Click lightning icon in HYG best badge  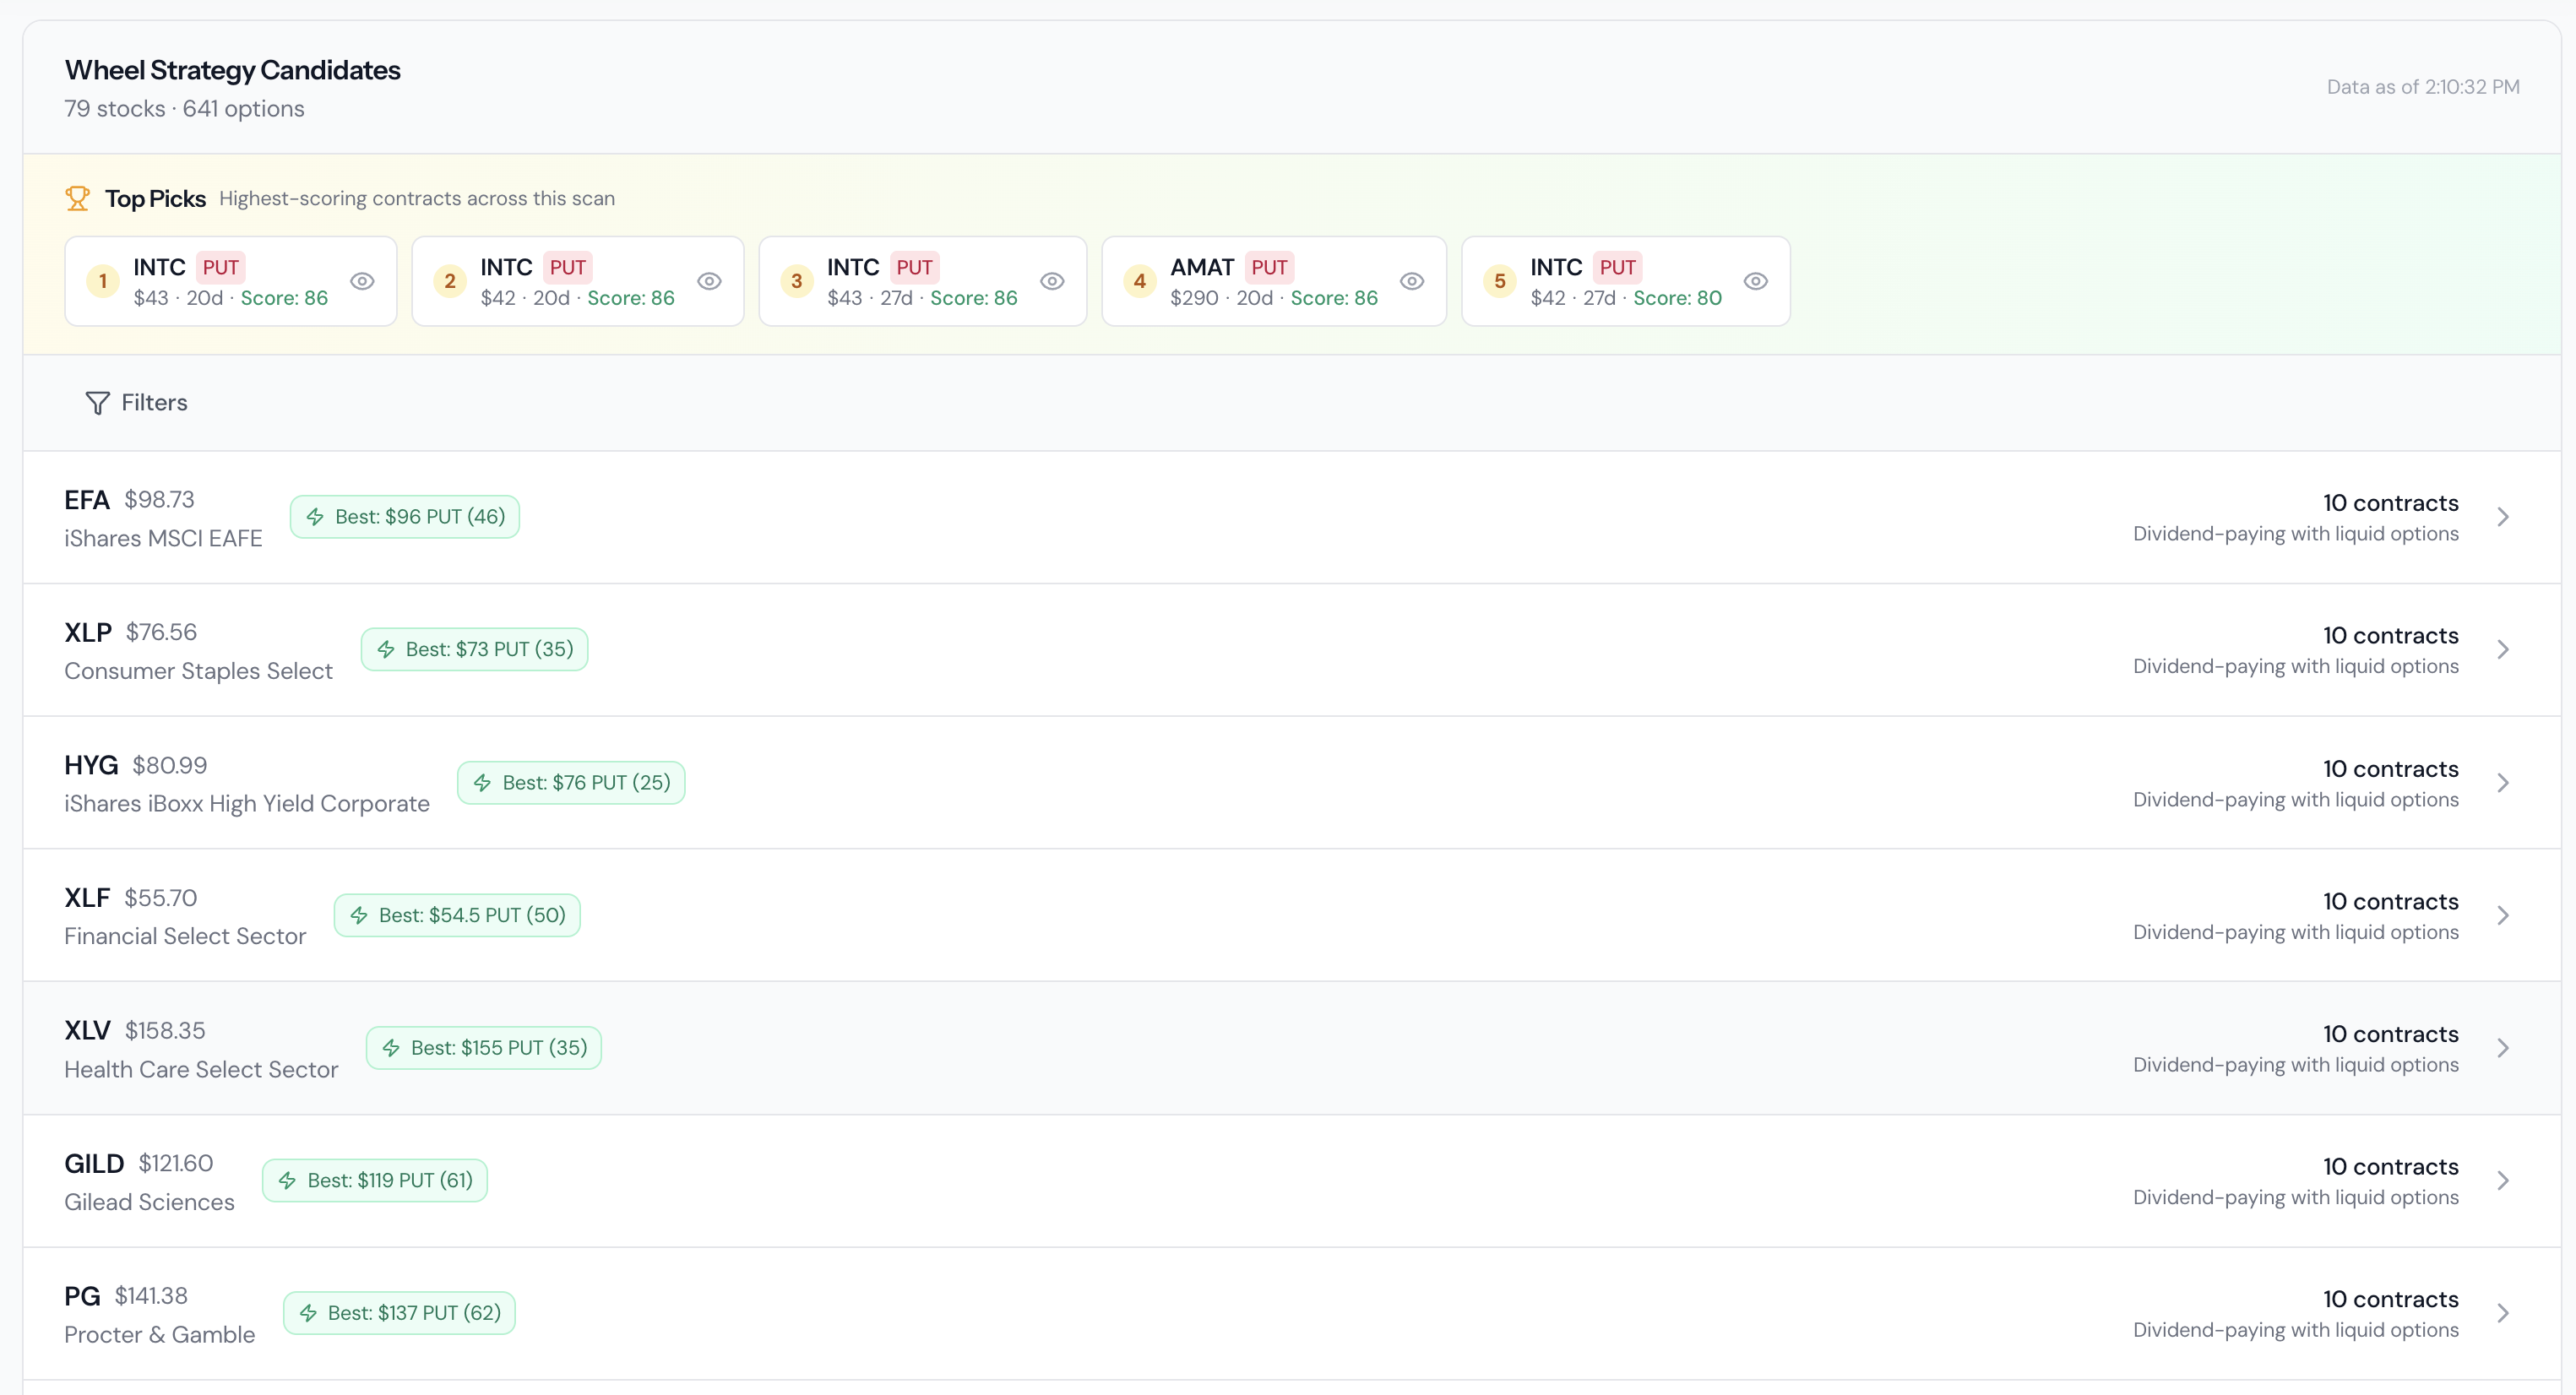482,783
